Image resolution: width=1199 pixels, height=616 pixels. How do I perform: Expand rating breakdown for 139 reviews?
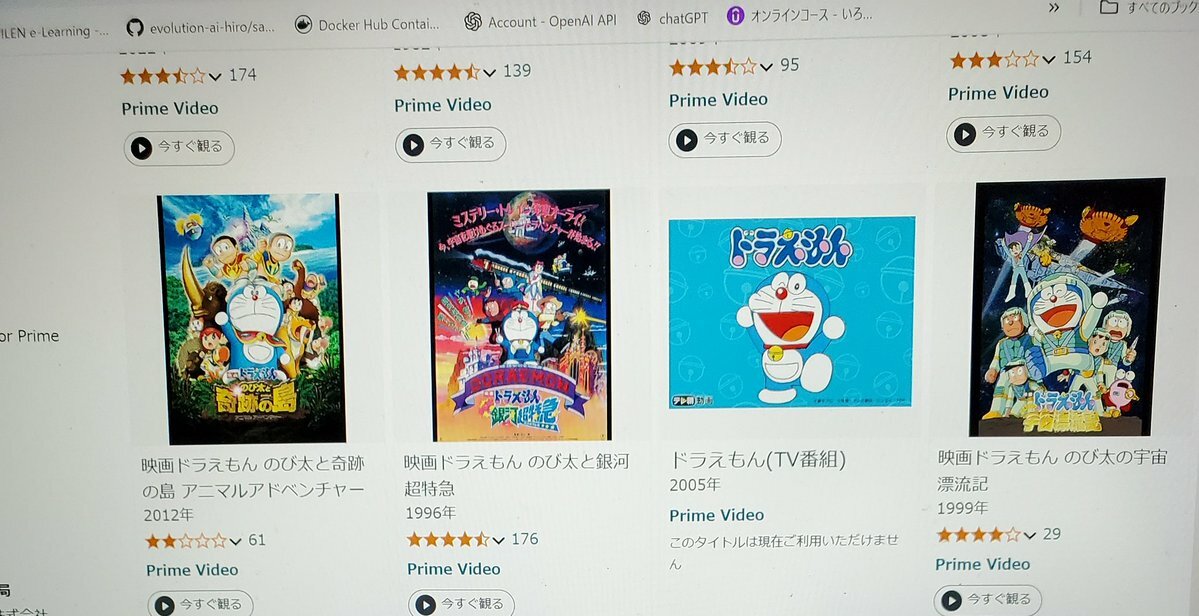(x=489, y=73)
